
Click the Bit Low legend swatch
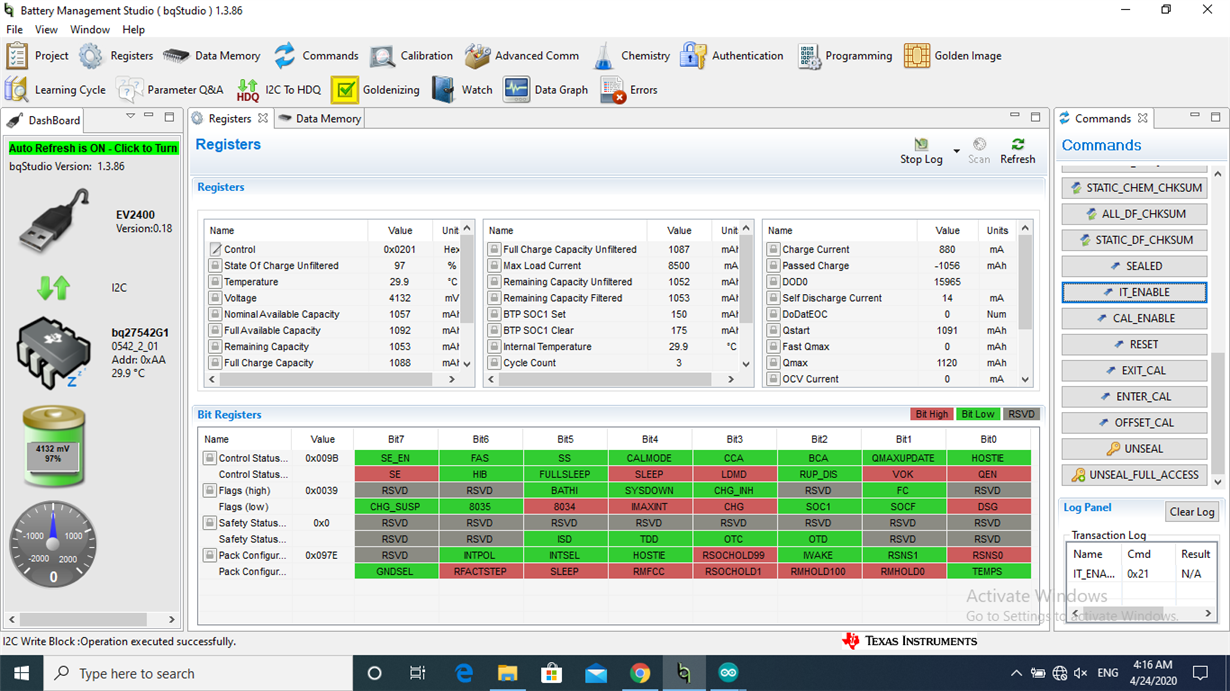(978, 414)
